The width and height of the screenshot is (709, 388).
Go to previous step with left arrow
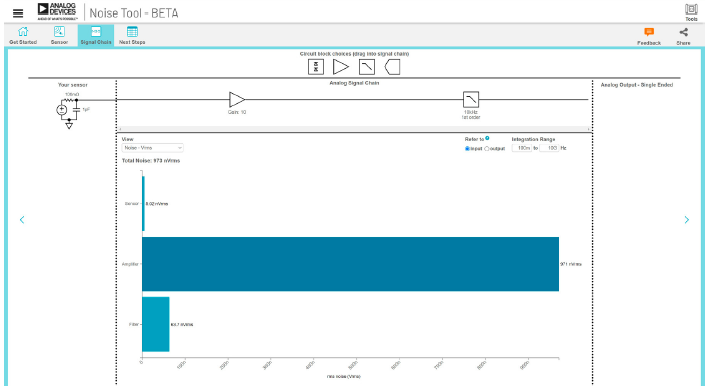point(22,220)
